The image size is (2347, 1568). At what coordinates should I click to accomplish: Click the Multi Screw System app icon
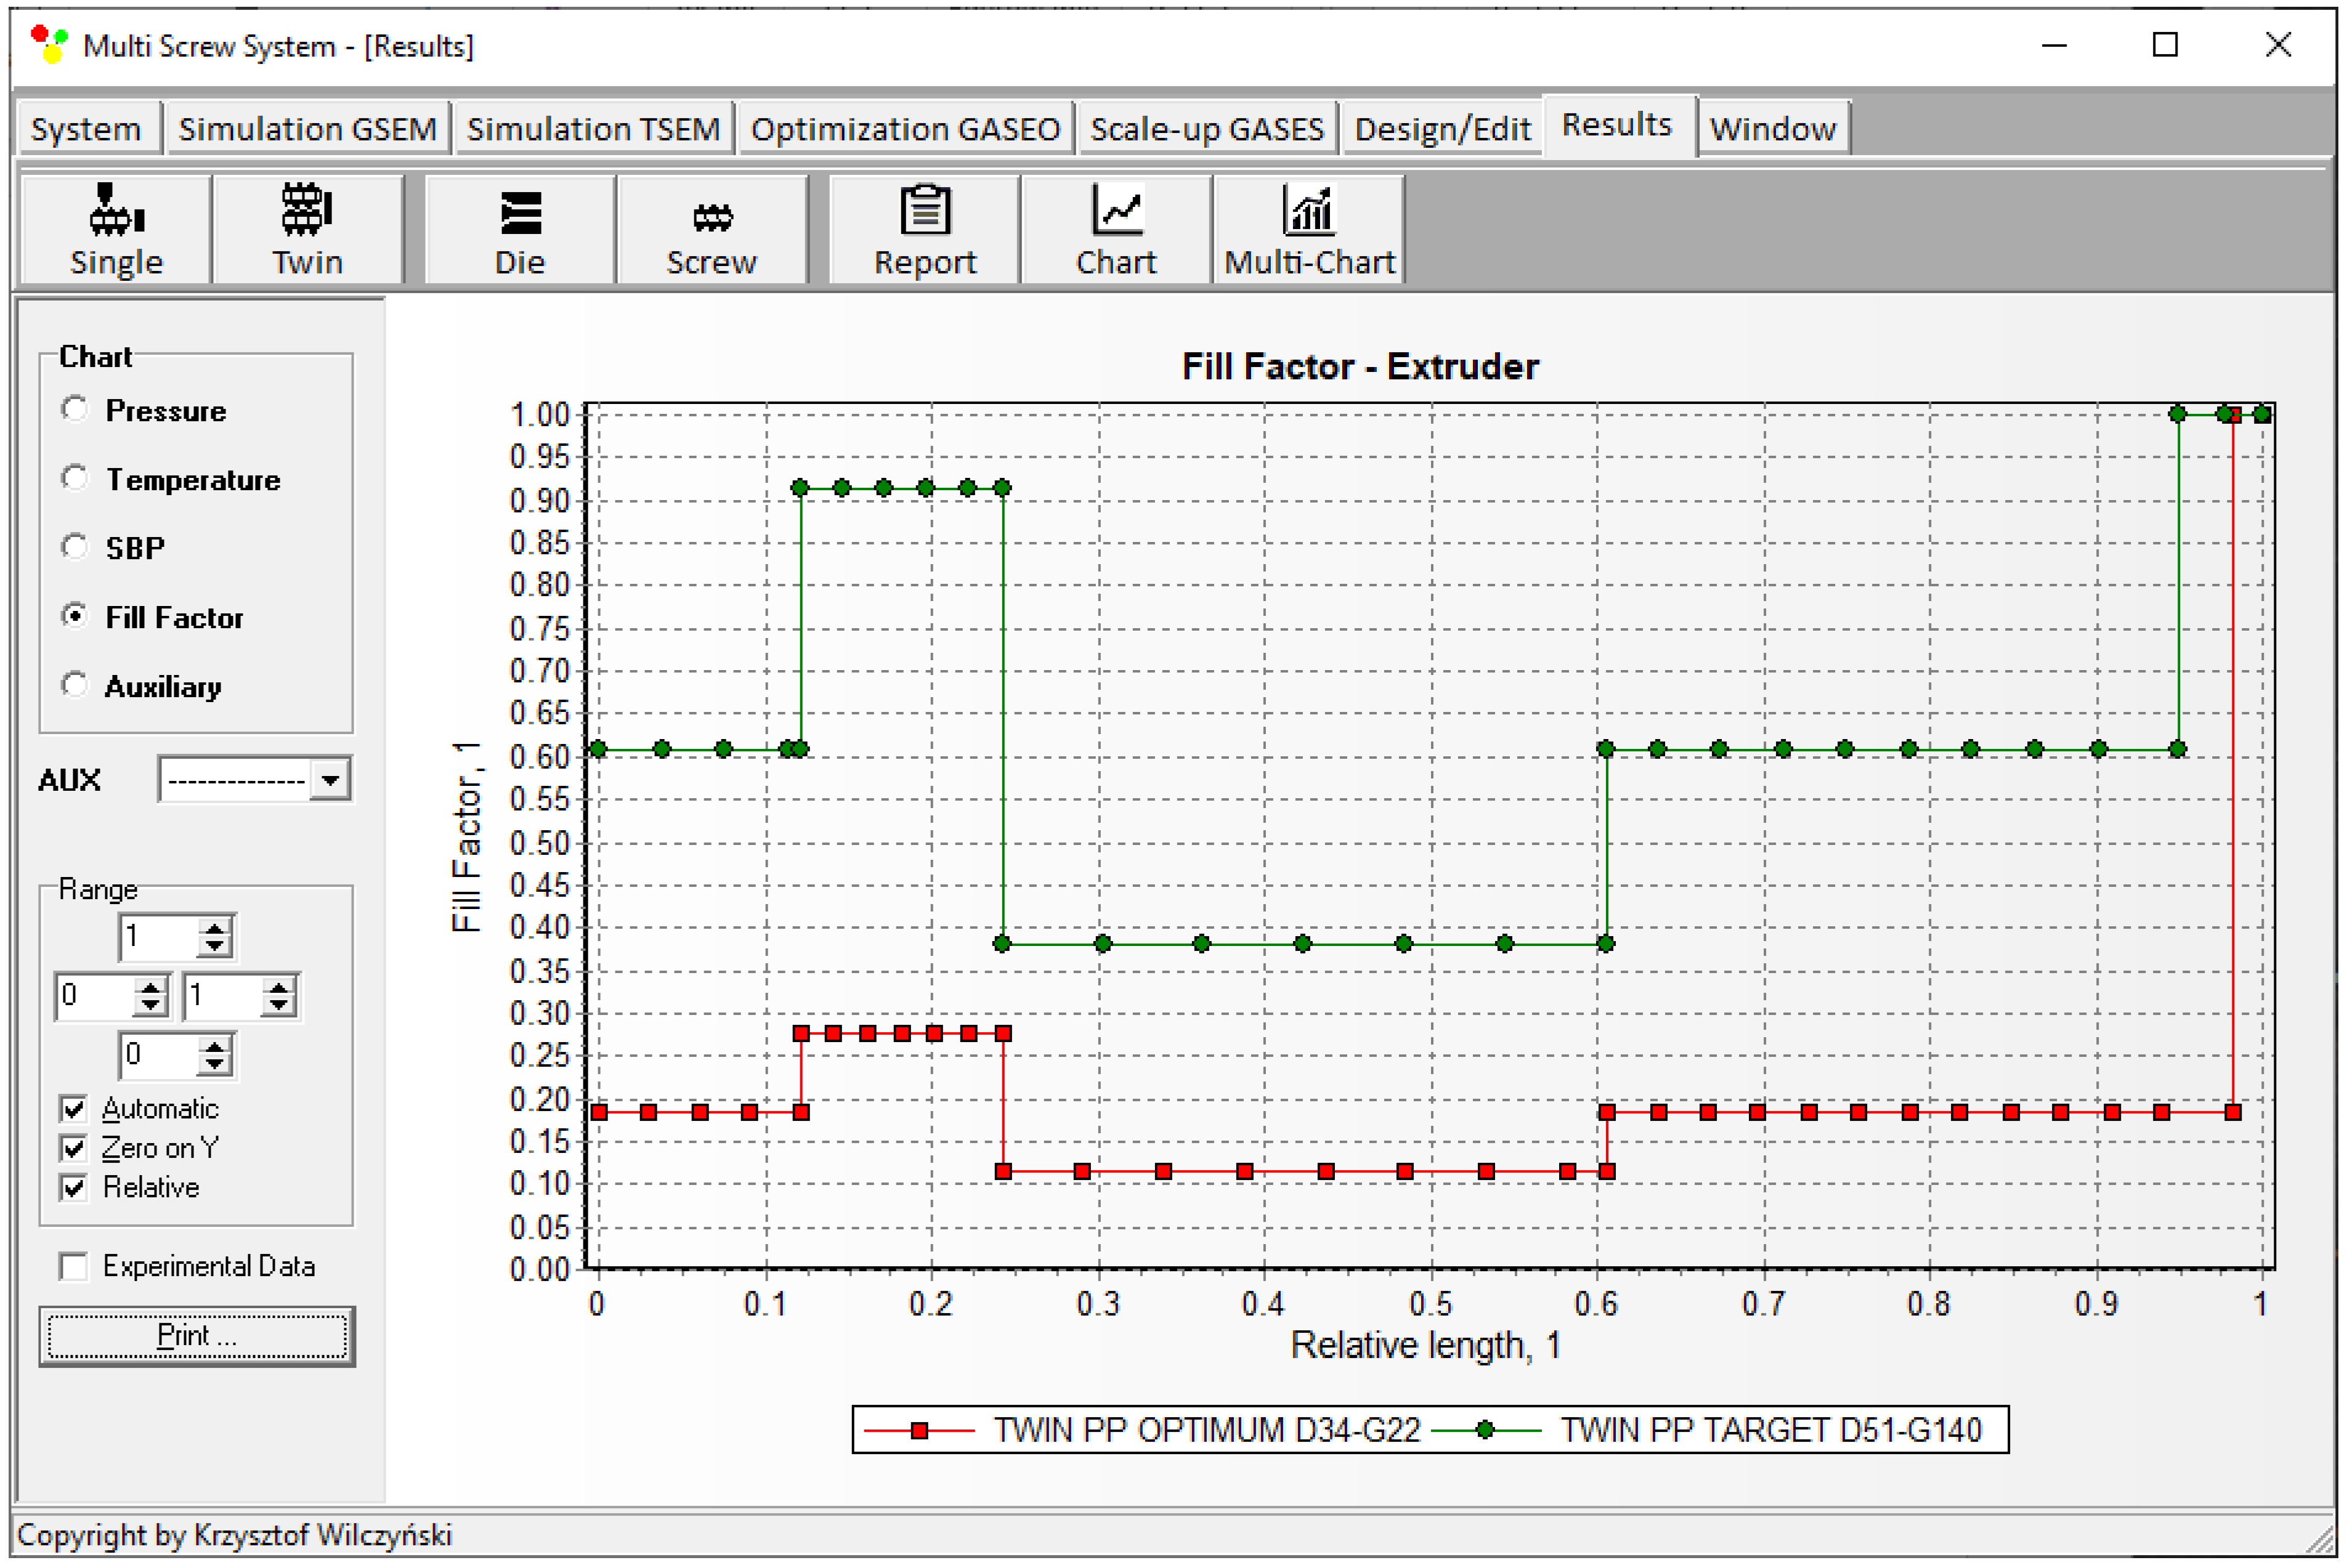[x=48, y=45]
